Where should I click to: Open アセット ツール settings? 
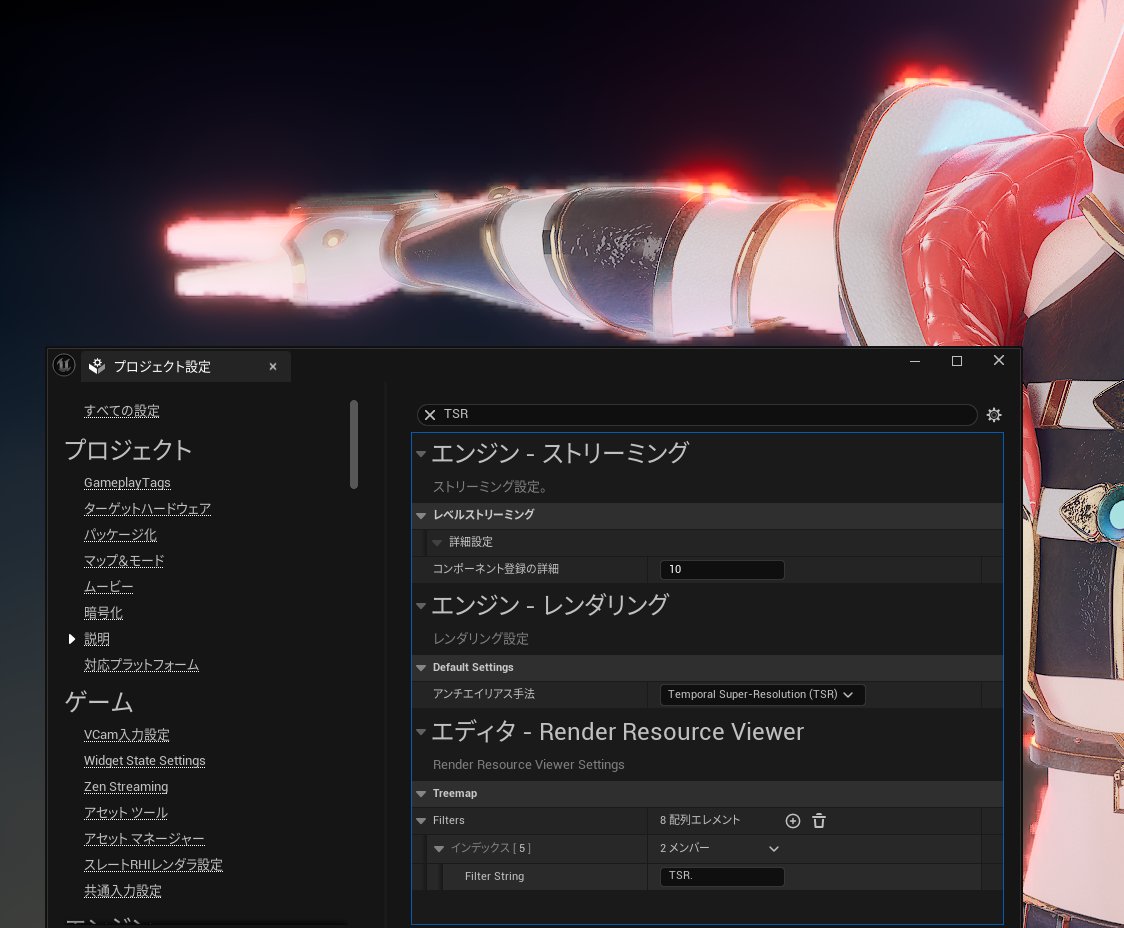(126, 813)
